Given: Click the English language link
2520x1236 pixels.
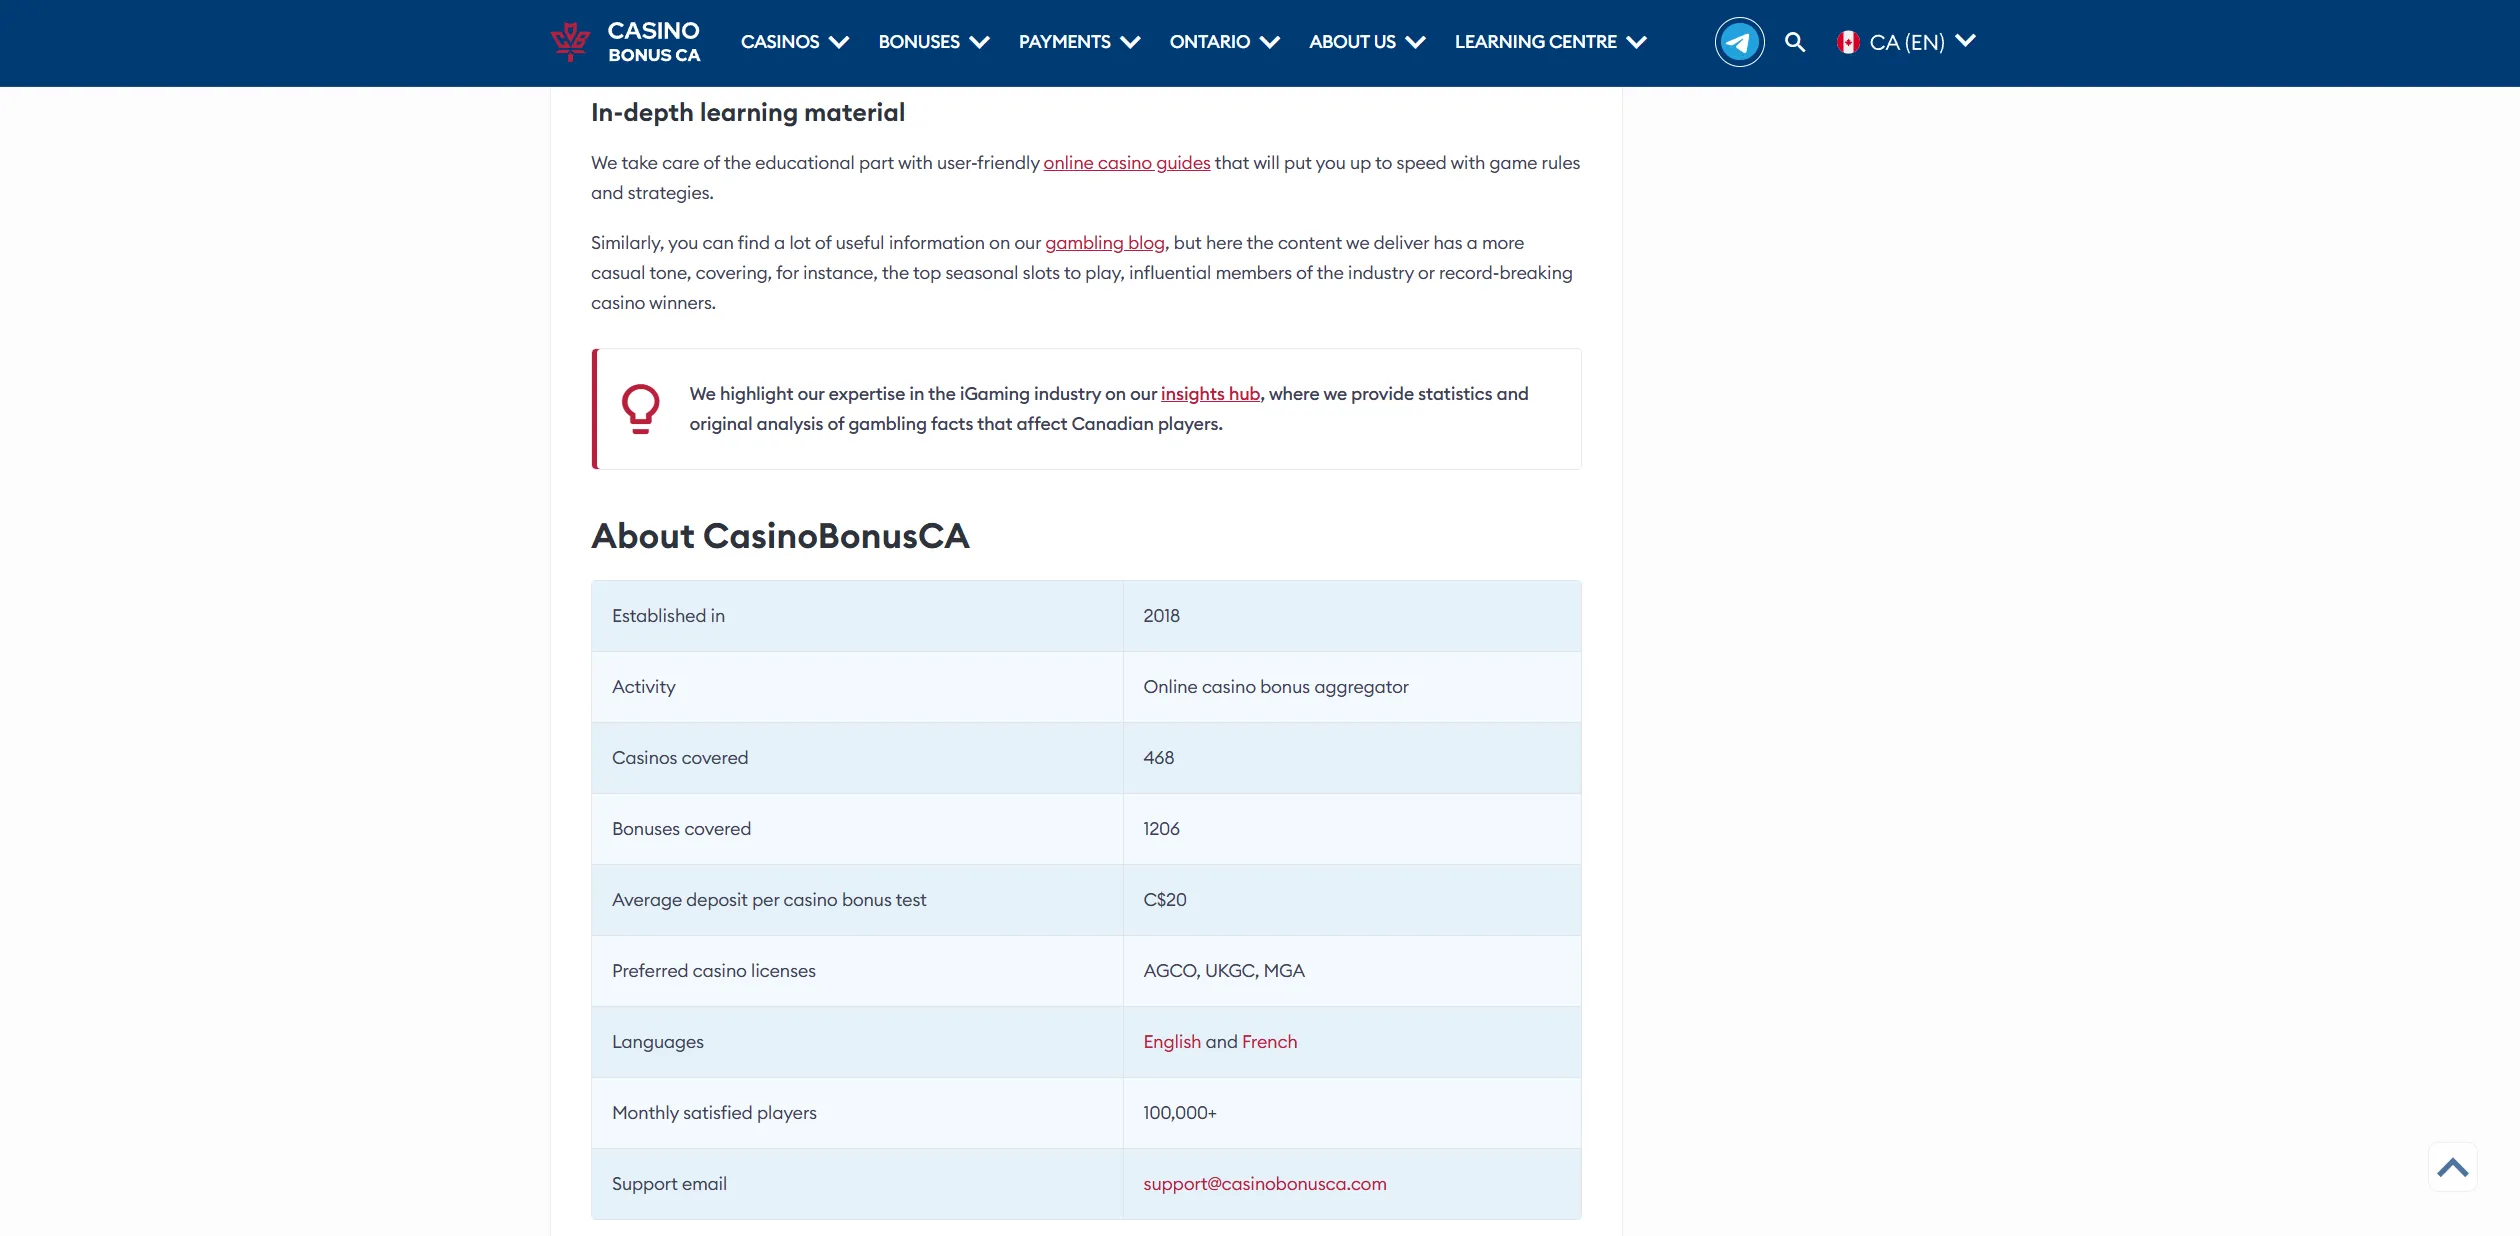Looking at the screenshot, I should pos(1172,1042).
